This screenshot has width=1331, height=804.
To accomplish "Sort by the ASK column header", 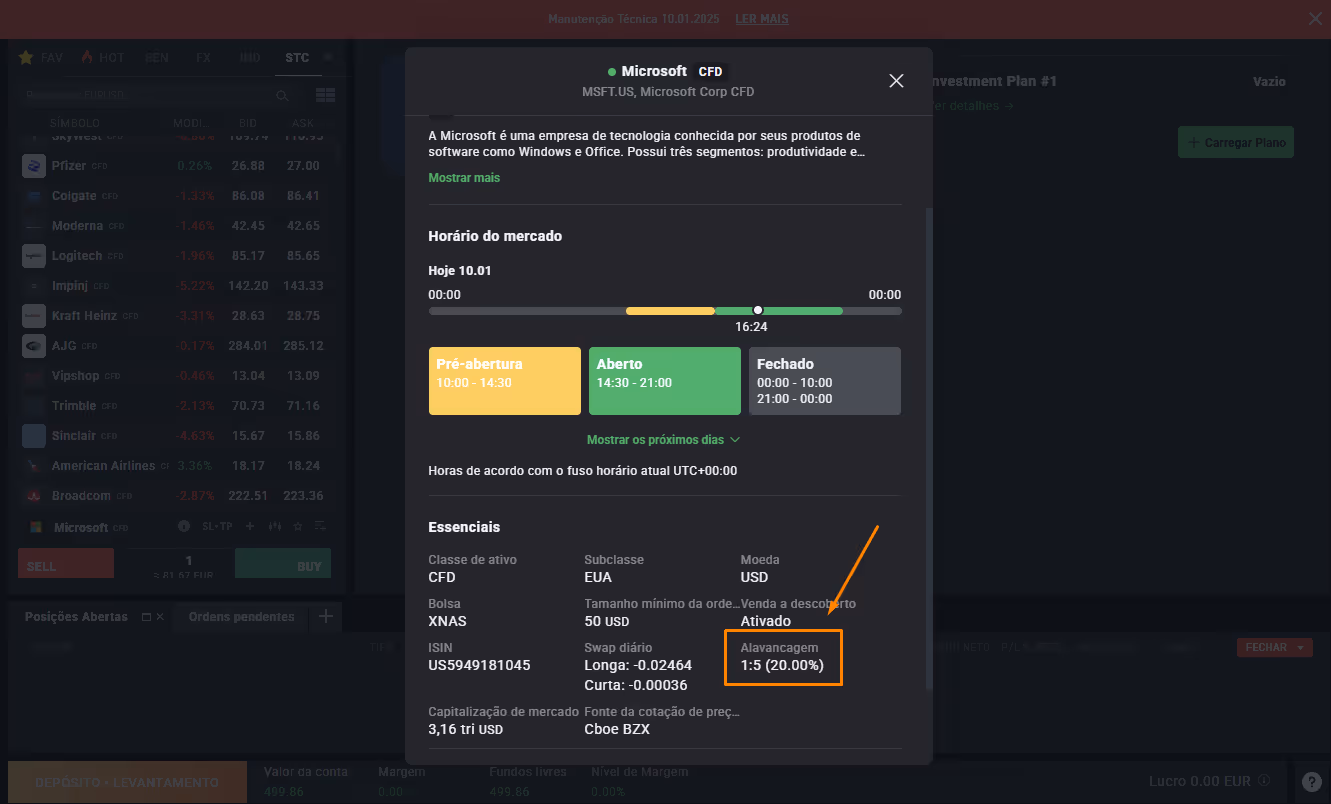I will click(303, 122).
